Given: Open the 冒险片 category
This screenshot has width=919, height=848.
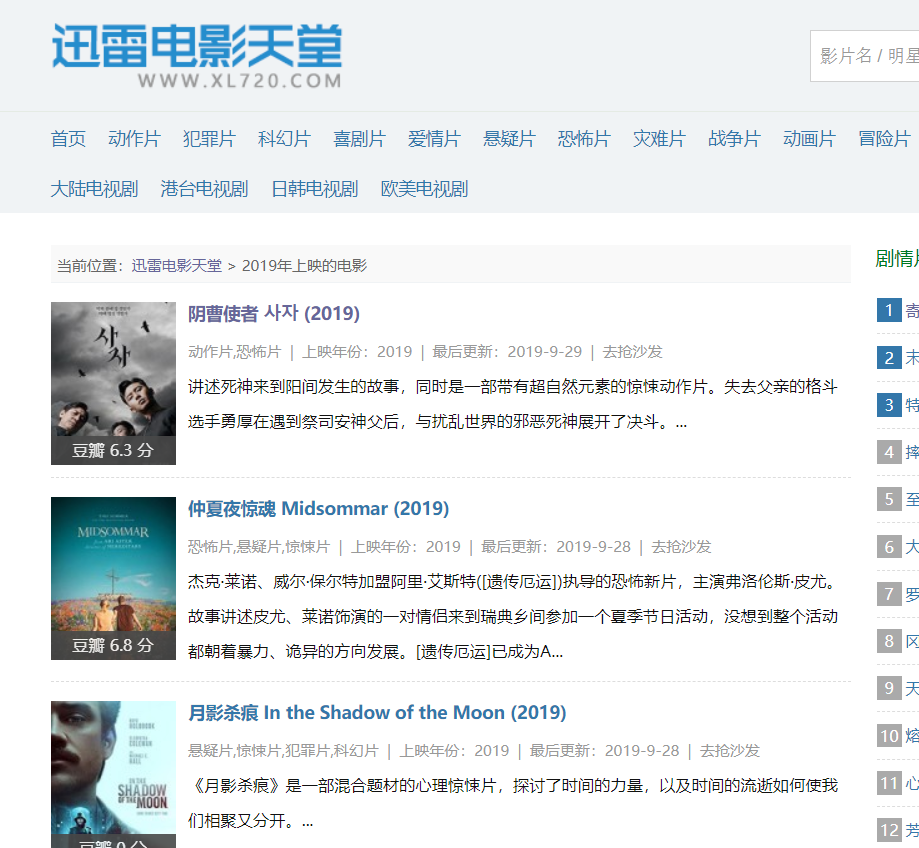Looking at the screenshot, I should (x=884, y=139).
